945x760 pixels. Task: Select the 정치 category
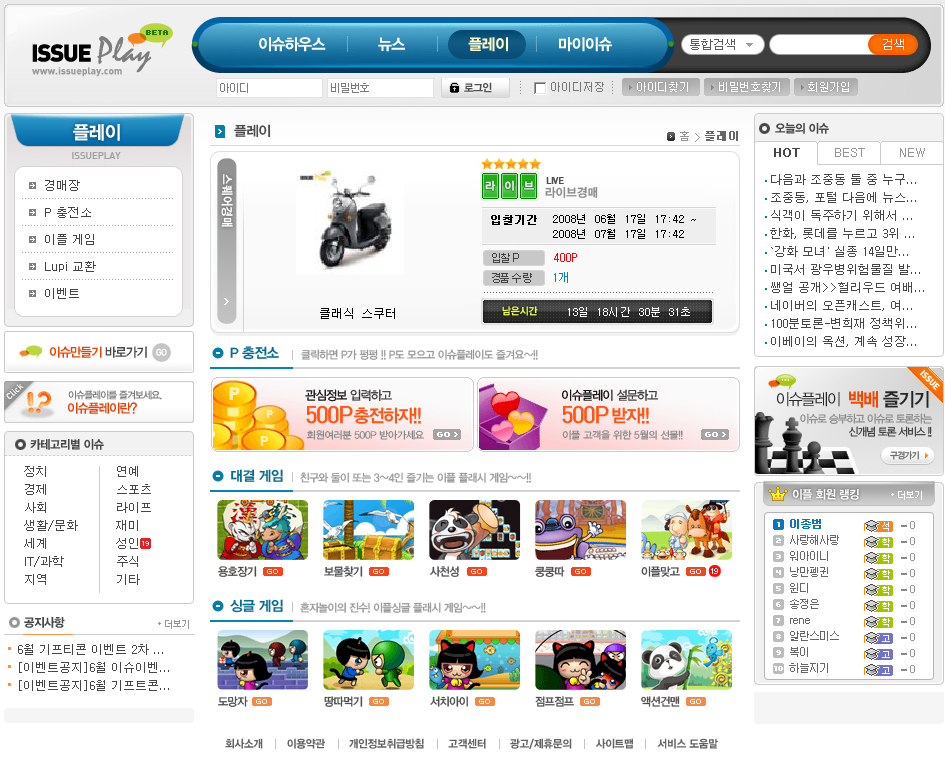[x=35, y=471]
